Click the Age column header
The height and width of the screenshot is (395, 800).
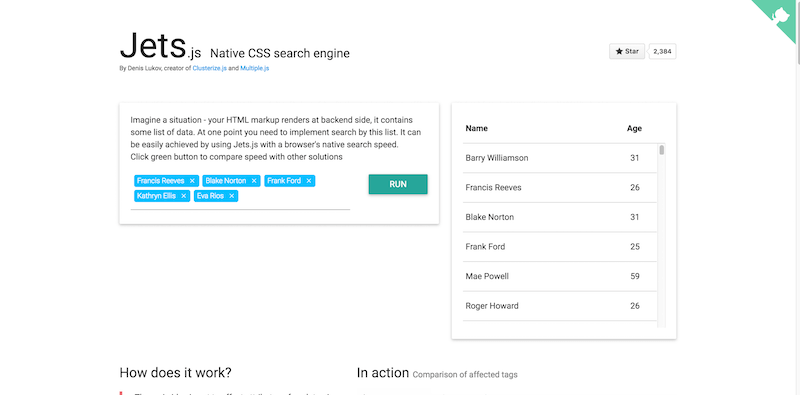point(634,129)
